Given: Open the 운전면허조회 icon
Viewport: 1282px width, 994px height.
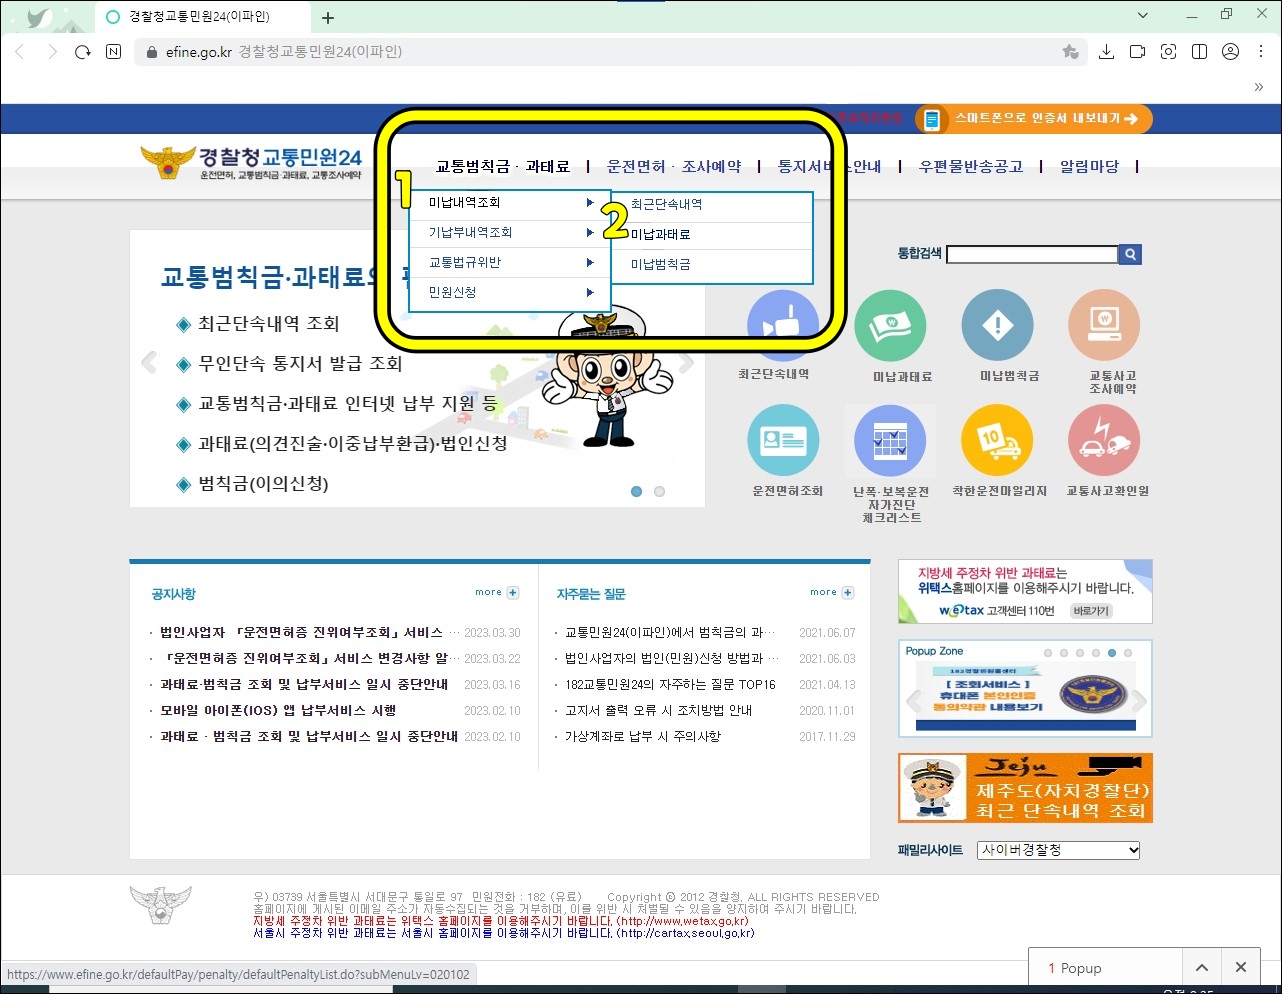Looking at the screenshot, I should [783, 441].
